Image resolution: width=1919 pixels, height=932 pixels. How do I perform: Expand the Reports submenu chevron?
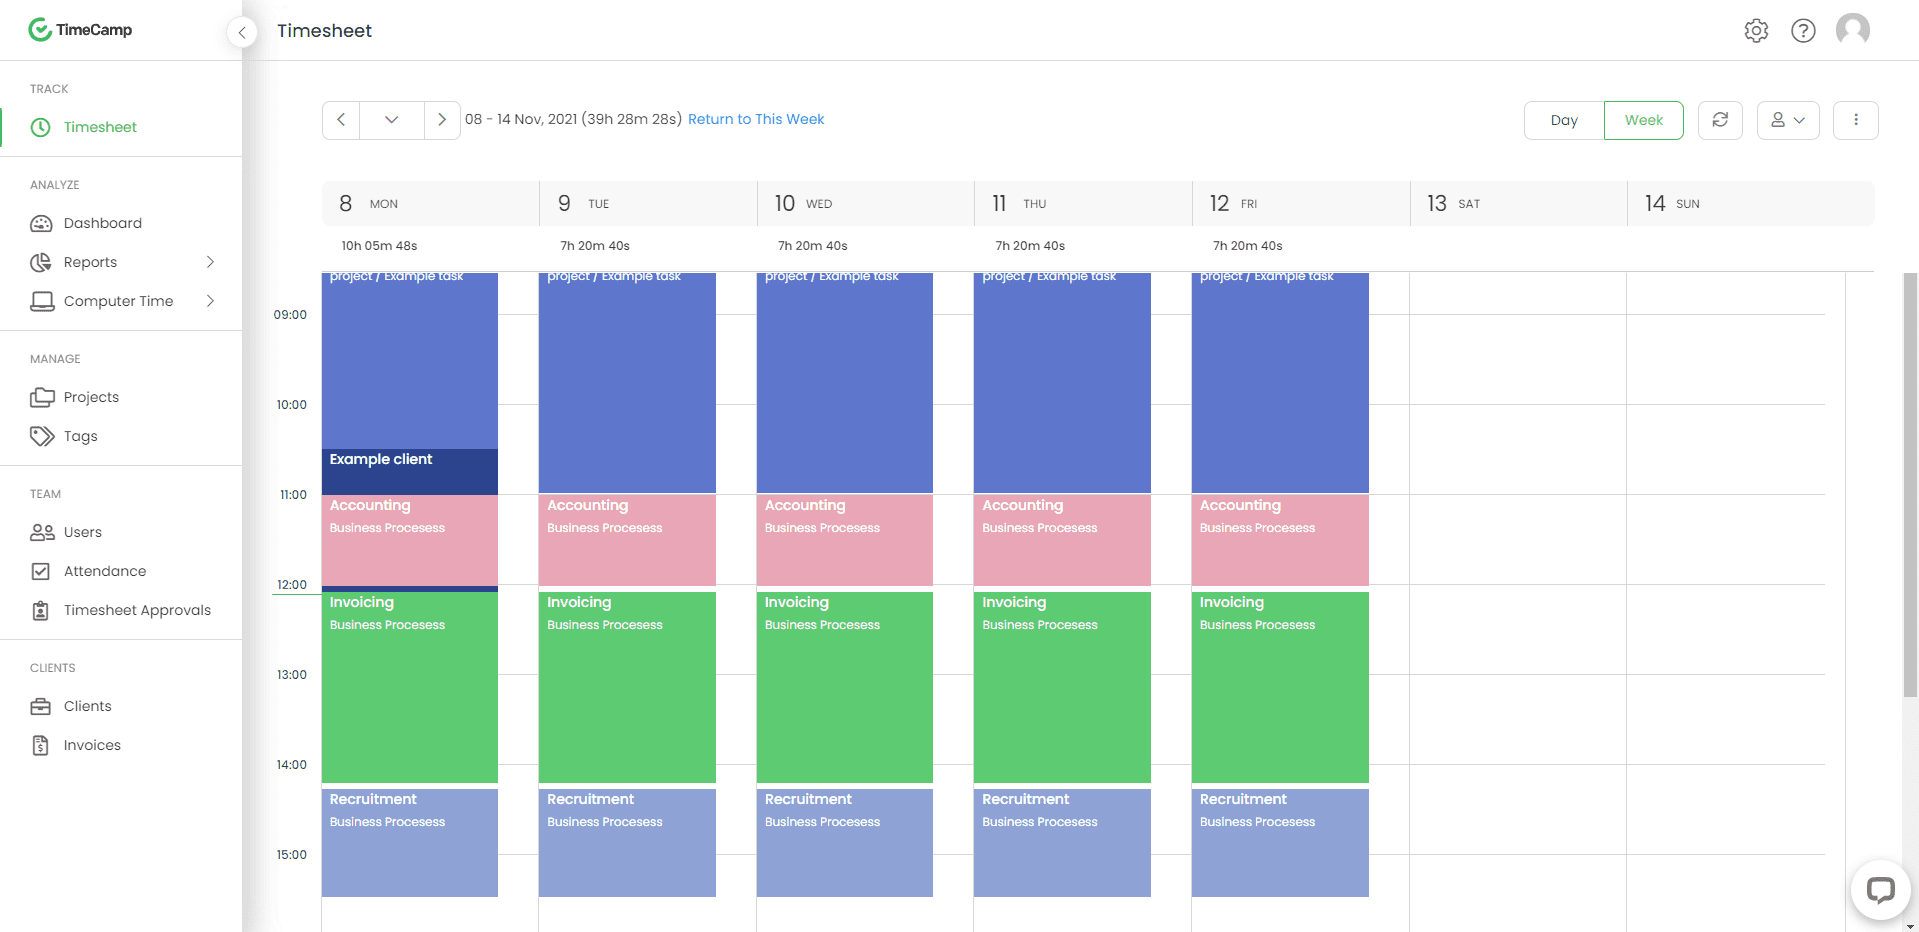click(210, 261)
